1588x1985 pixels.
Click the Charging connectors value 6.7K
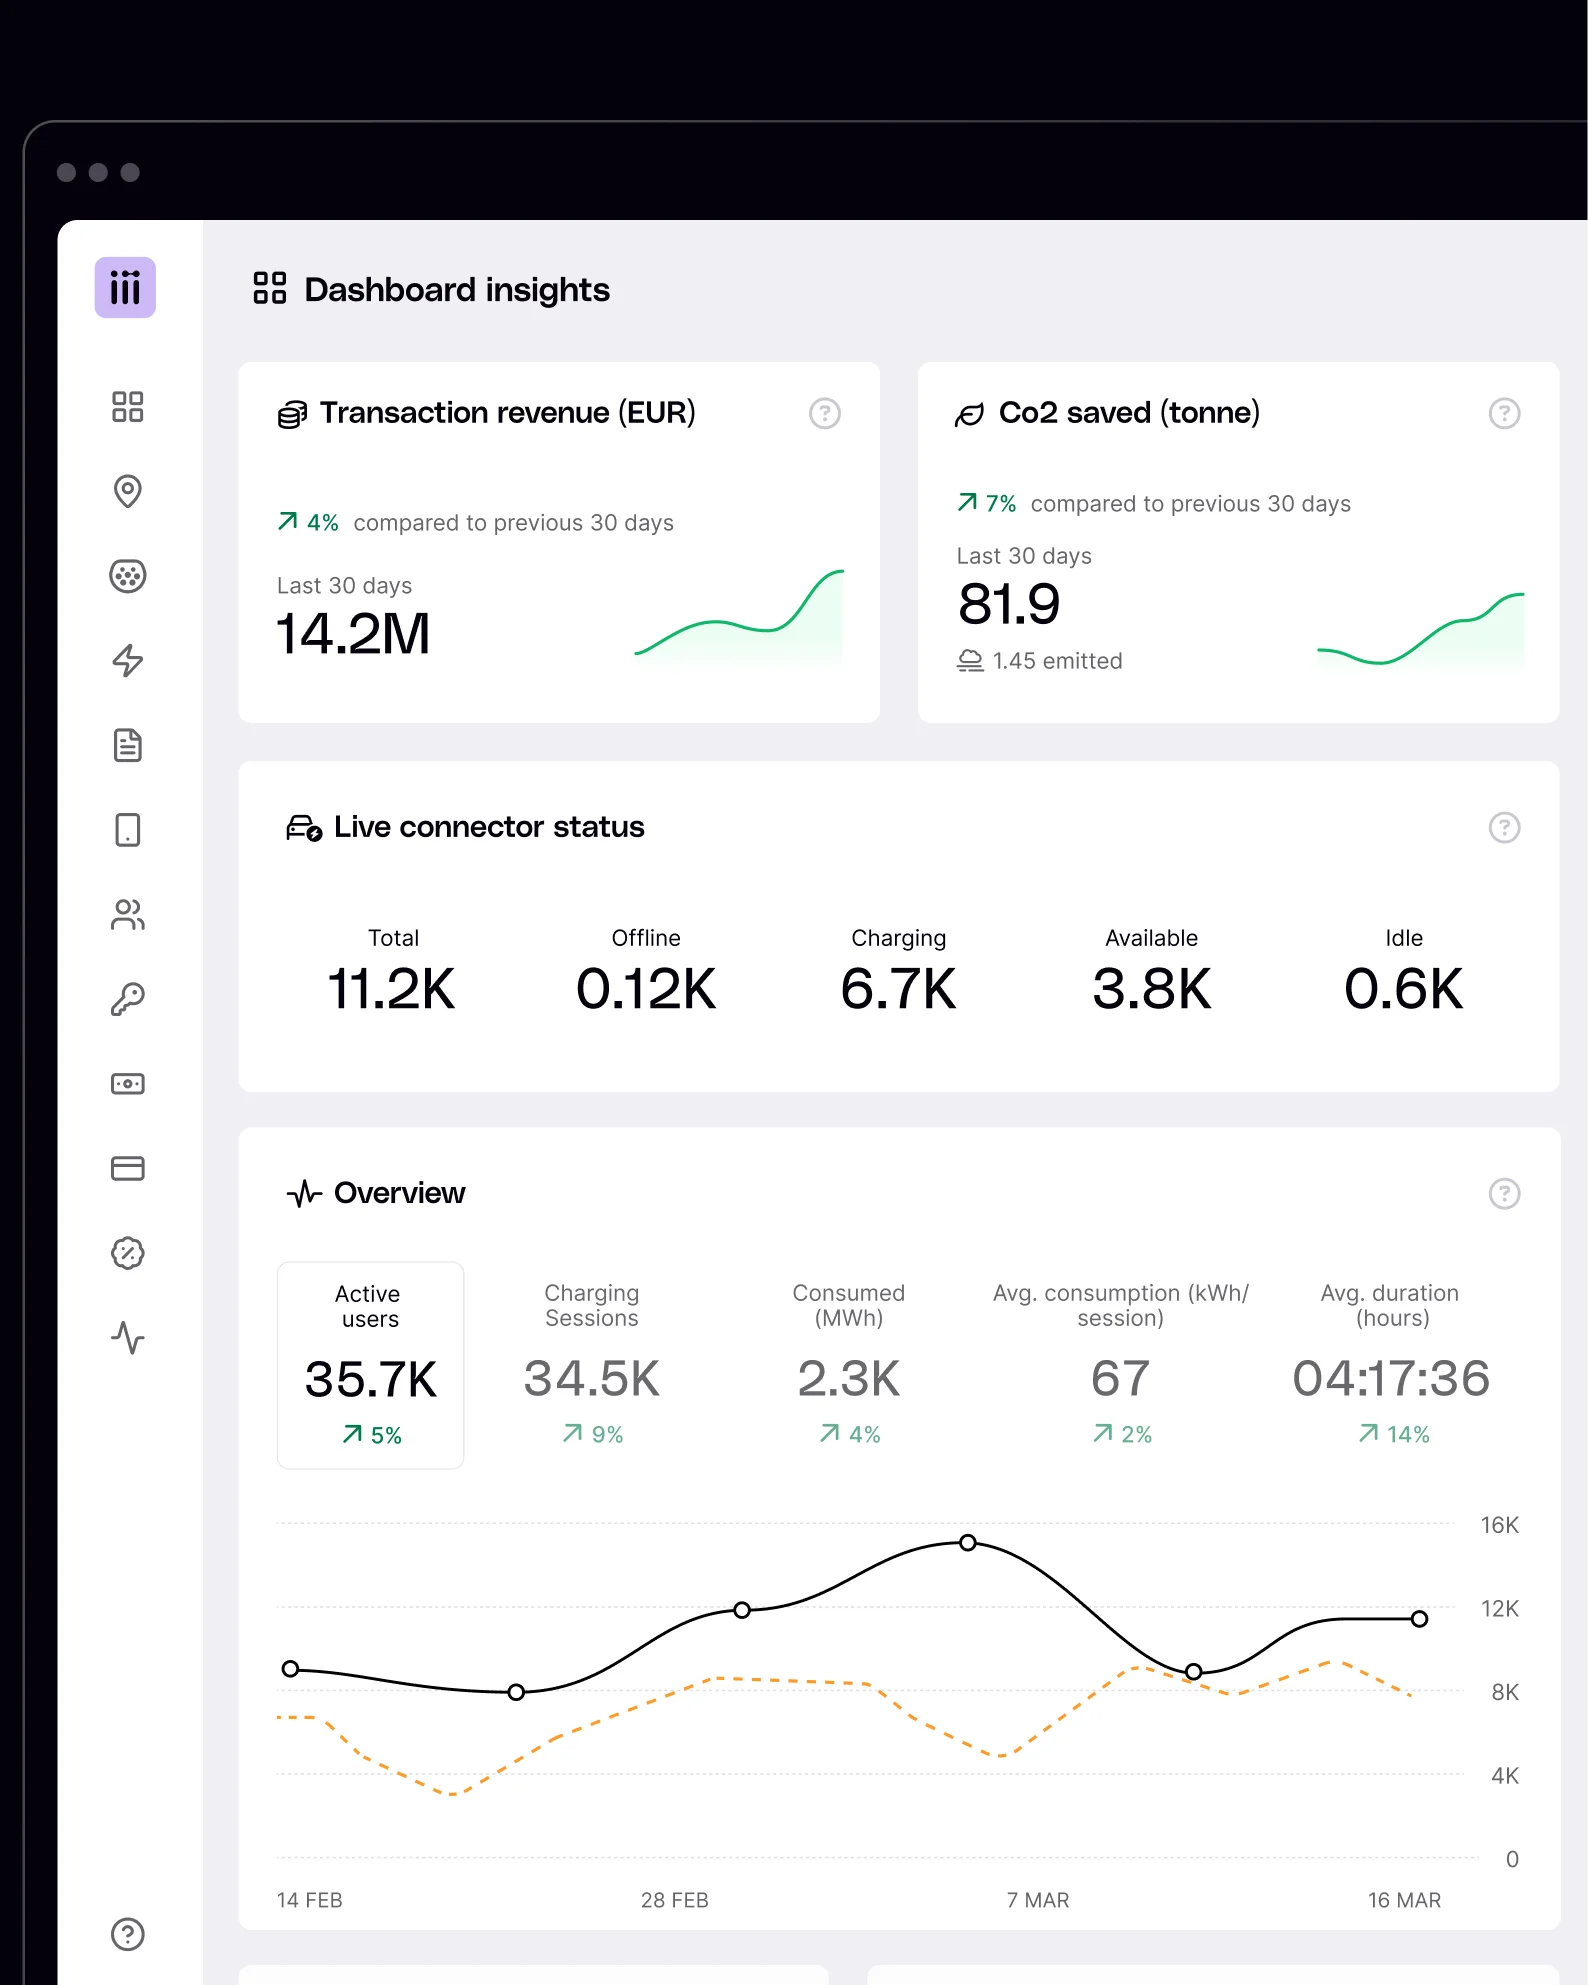(899, 989)
